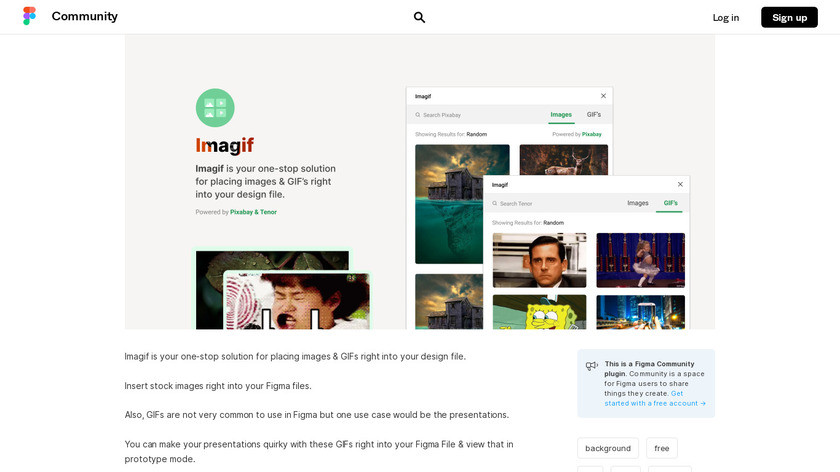This screenshot has width=840, height=472.
Task: Open the Pixabay & Tenor link
Action: [x=253, y=212]
